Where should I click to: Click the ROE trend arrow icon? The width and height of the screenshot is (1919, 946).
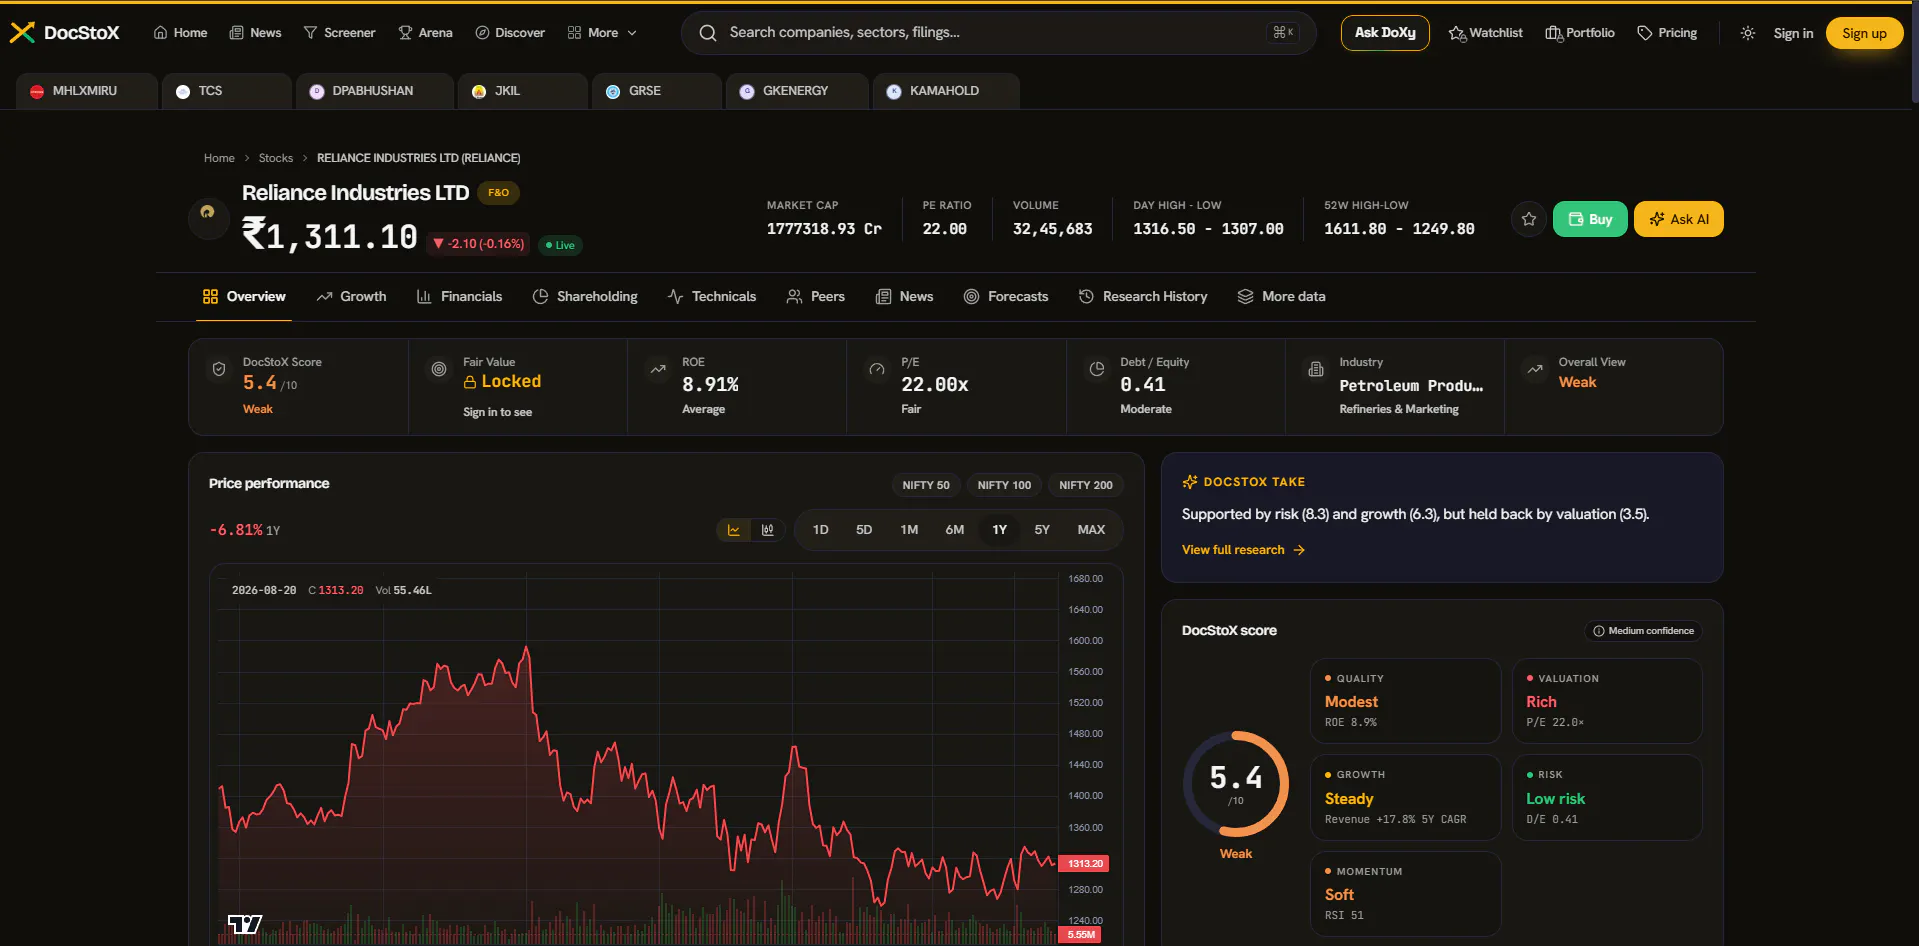[658, 369]
